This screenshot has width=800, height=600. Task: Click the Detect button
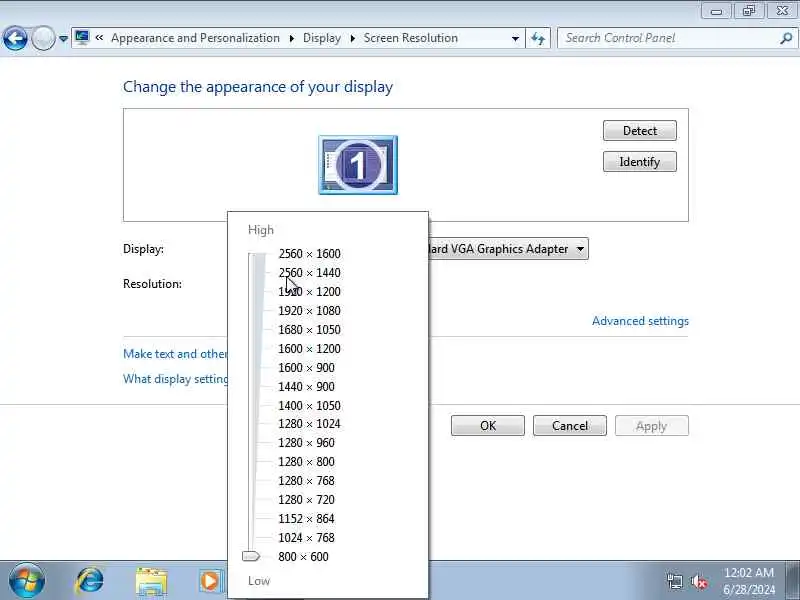coord(640,131)
